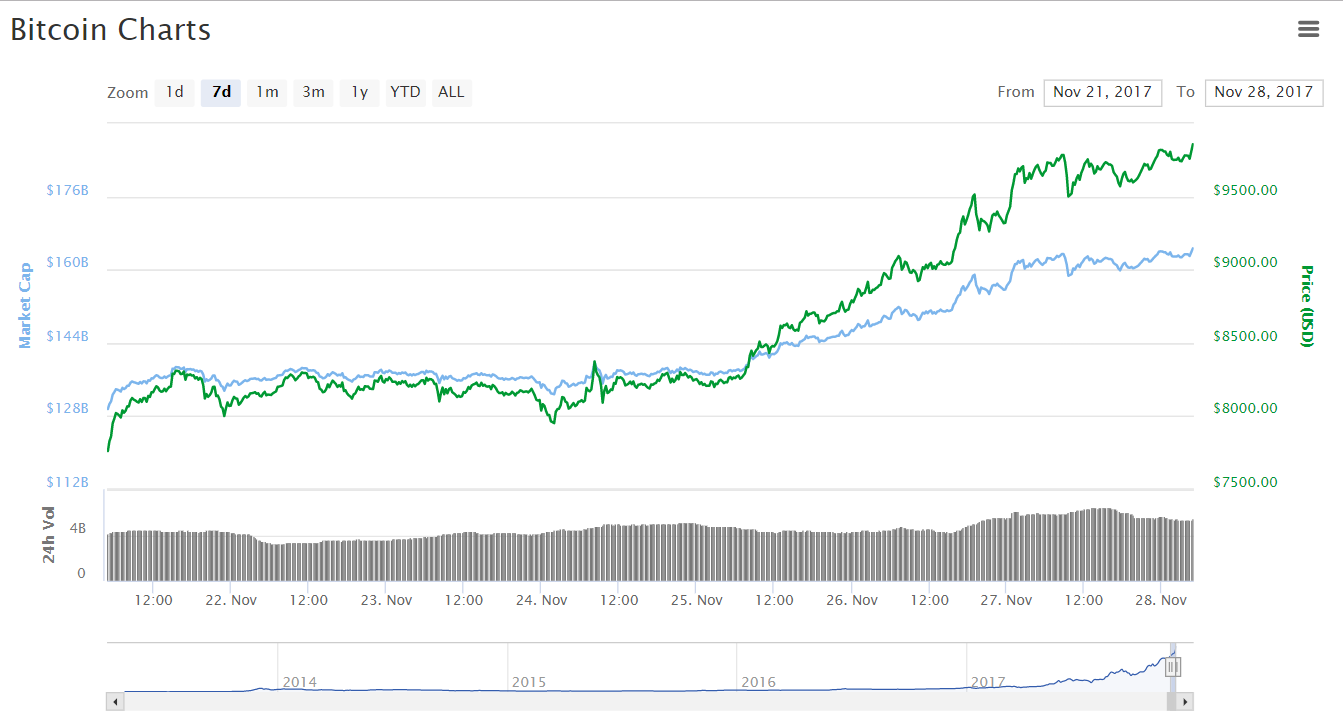Click the 4B volume axis value

[77, 528]
